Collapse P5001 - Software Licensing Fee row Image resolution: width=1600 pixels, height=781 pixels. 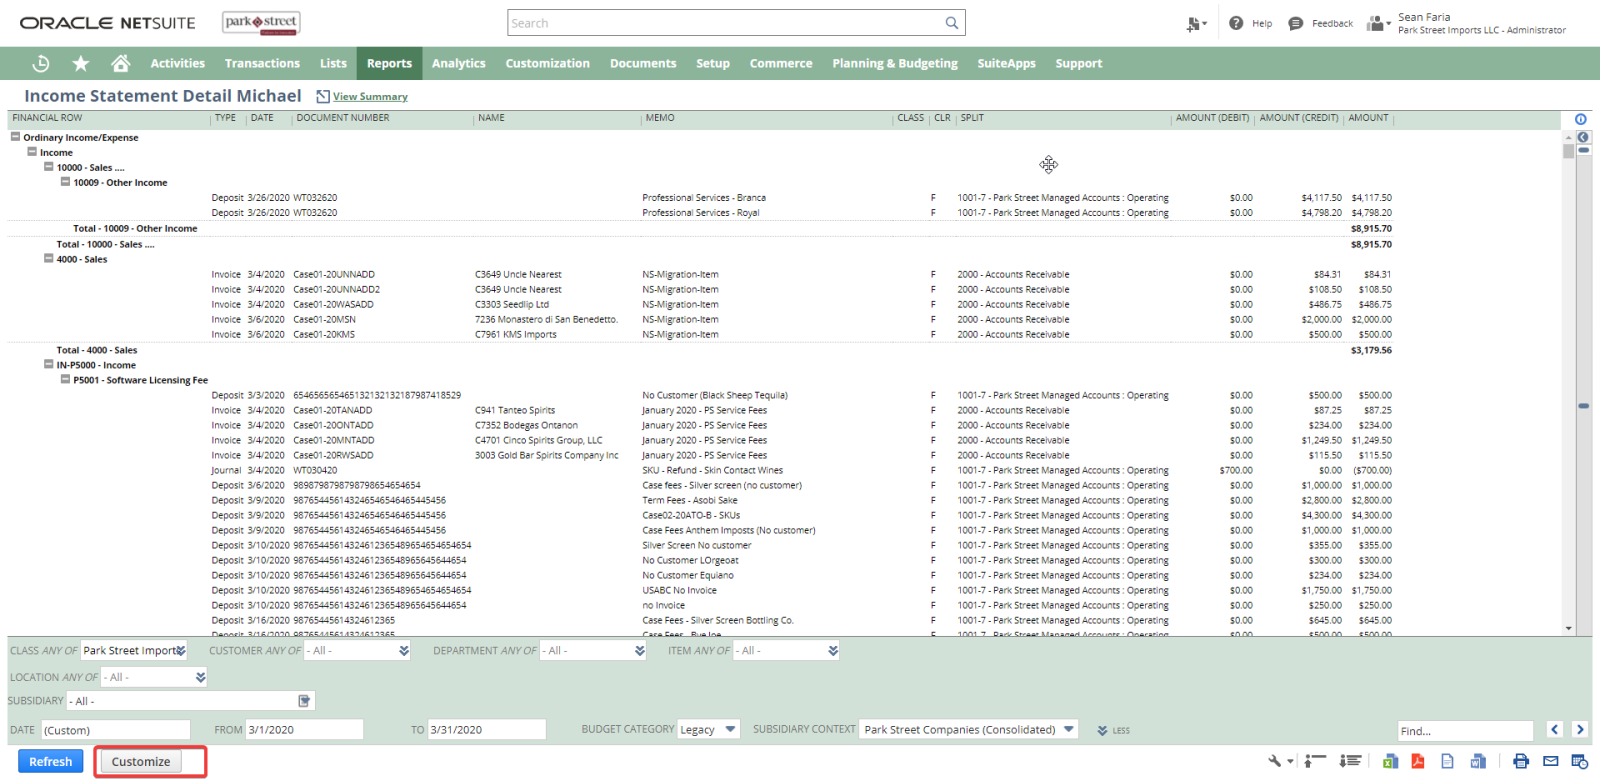click(65, 379)
